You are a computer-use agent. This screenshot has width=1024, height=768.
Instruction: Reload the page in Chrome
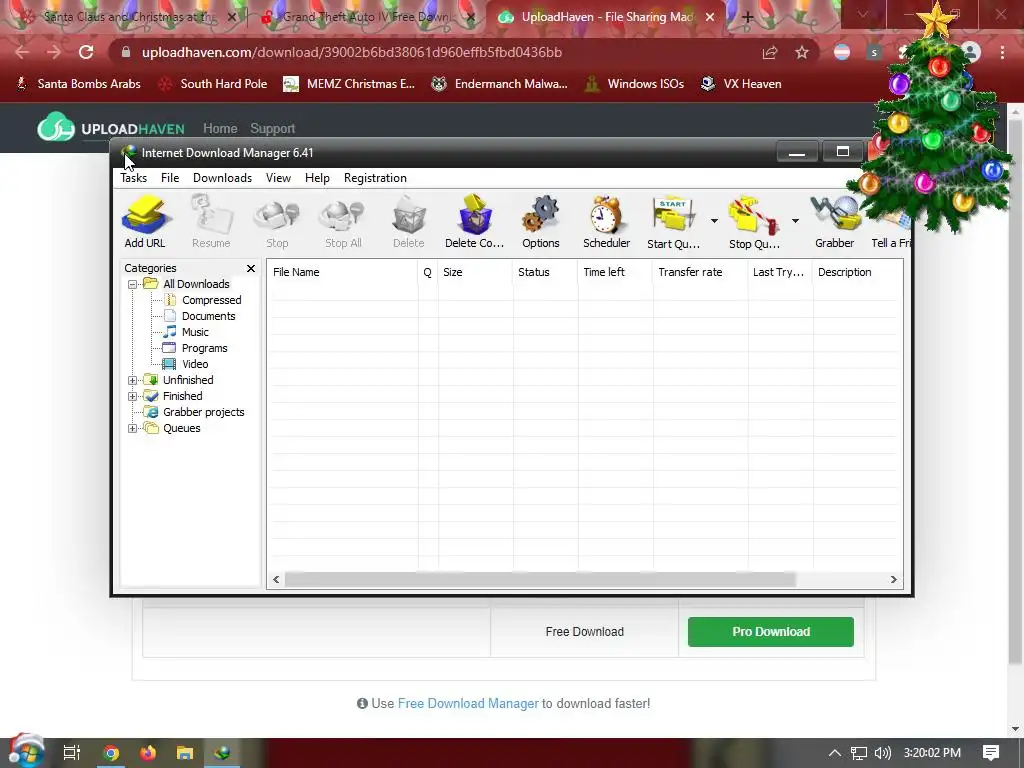coord(86,52)
